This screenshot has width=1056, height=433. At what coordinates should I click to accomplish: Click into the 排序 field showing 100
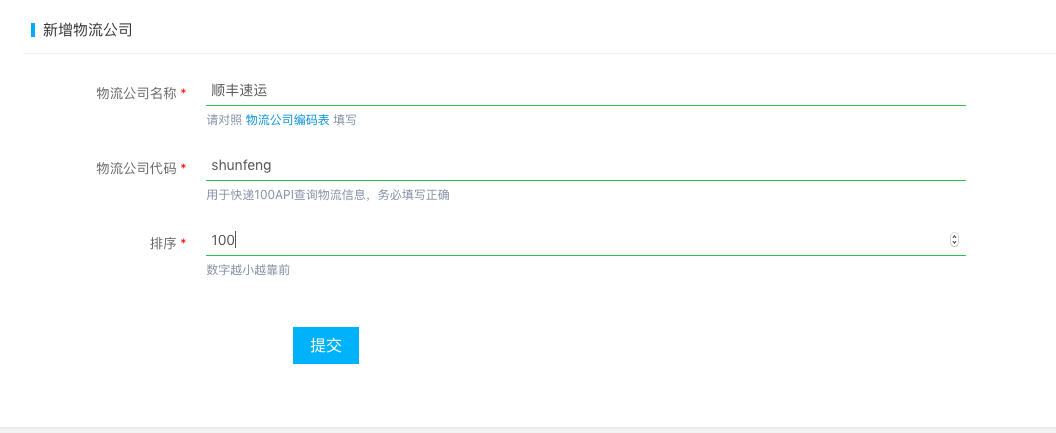pos(576,240)
